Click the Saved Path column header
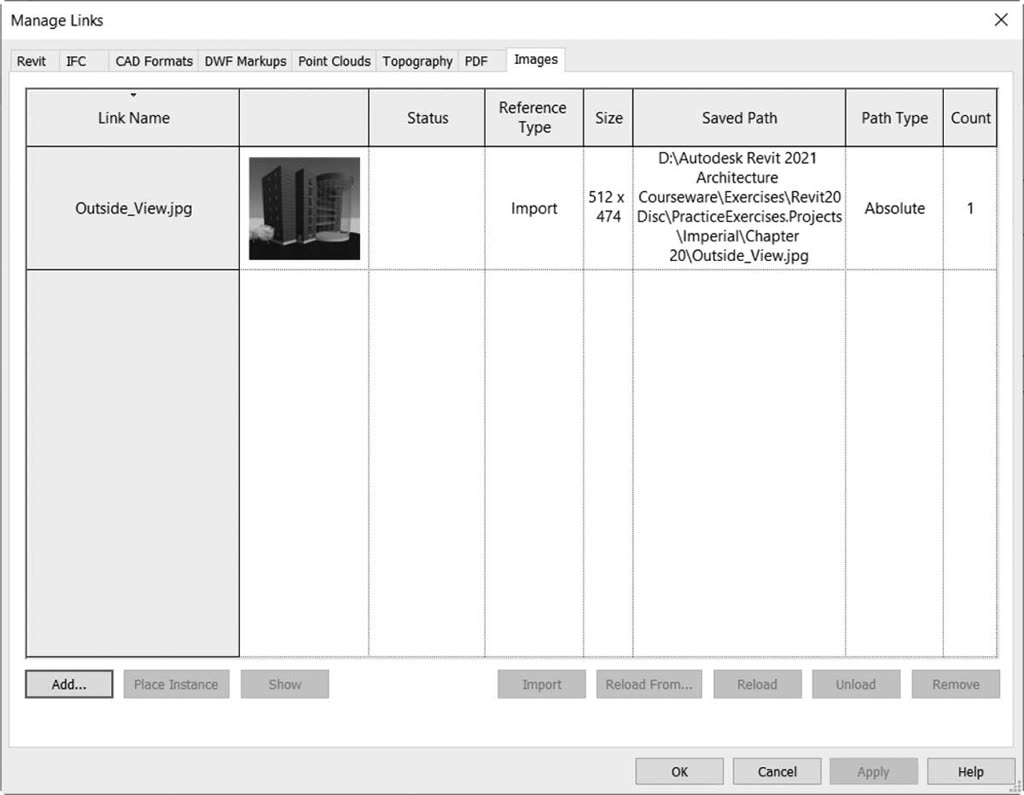This screenshot has width=1024, height=795. click(x=739, y=118)
